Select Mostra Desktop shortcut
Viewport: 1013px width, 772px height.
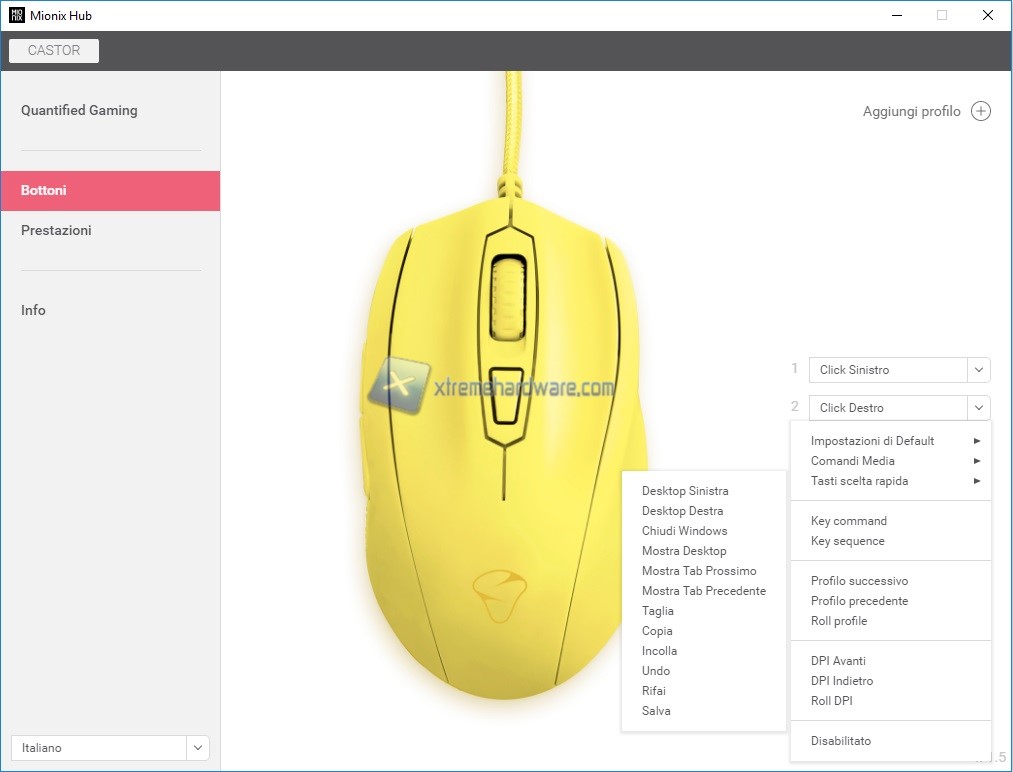684,551
